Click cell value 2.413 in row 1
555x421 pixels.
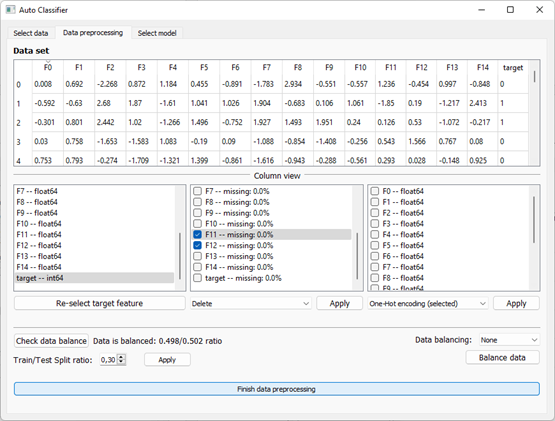tap(483, 103)
